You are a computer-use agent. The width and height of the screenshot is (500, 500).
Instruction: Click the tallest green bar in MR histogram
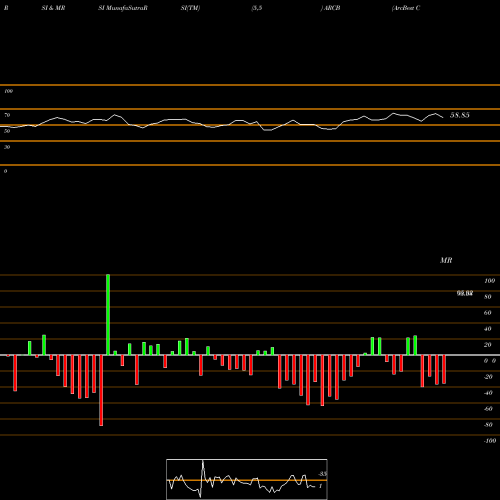coord(108,315)
